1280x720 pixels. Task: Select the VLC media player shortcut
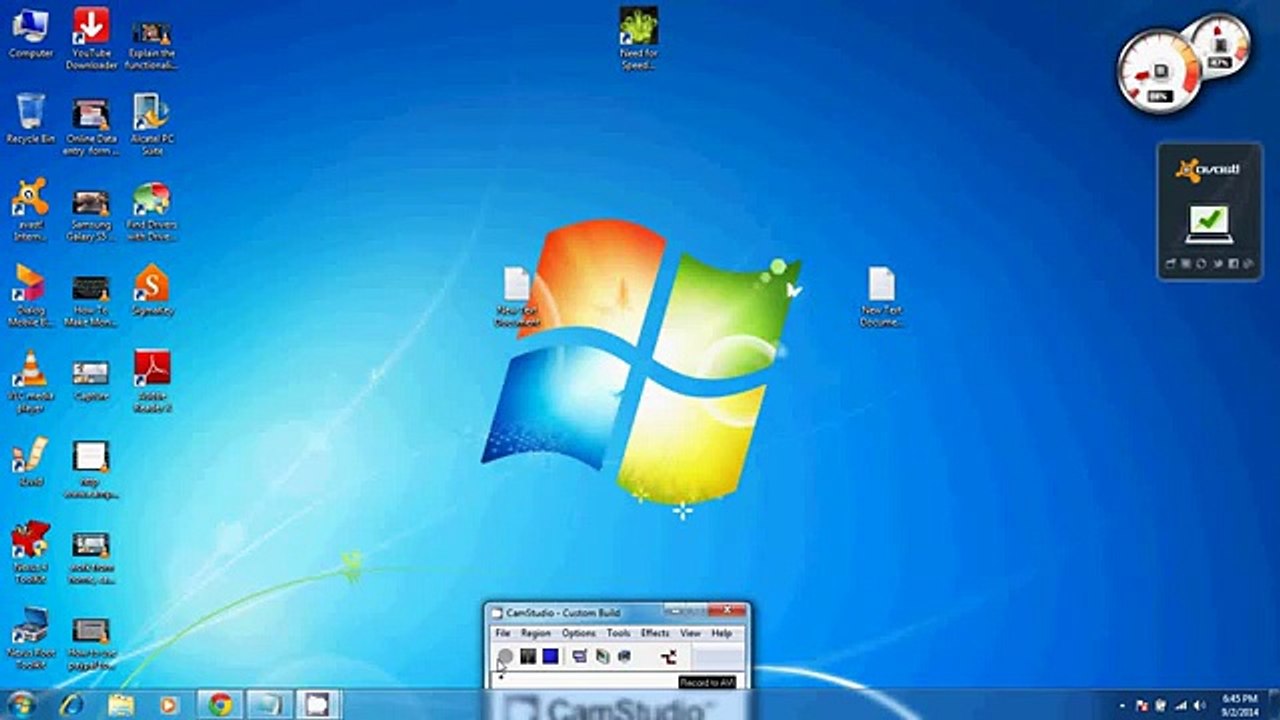(x=31, y=383)
